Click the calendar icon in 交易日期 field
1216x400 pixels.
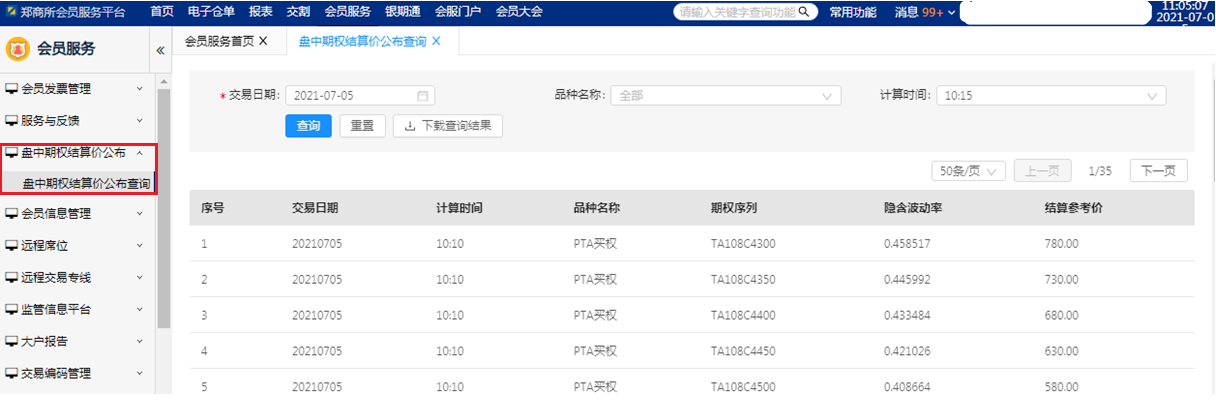coord(422,96)
